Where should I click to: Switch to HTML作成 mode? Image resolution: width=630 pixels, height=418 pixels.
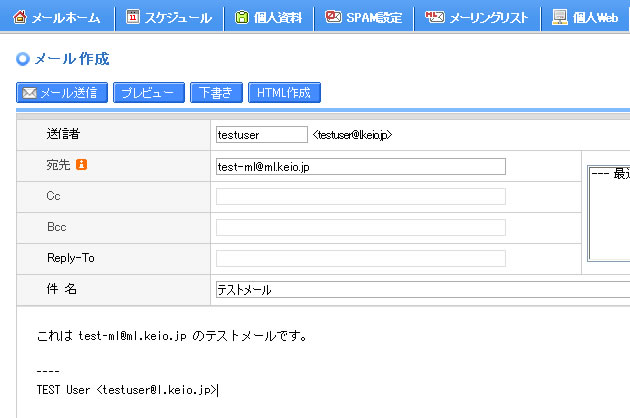284,93
